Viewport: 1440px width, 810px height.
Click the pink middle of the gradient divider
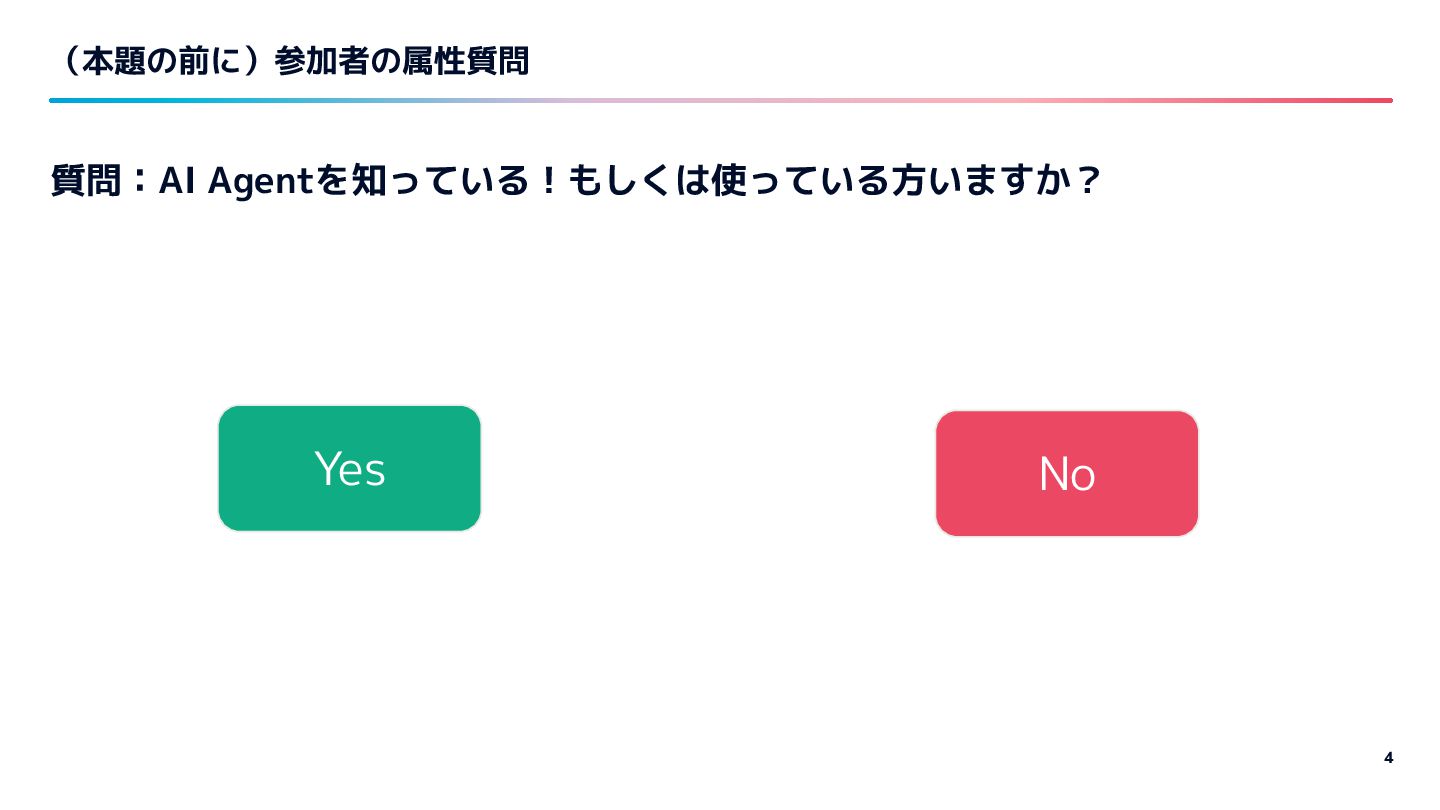pos(720,100)
